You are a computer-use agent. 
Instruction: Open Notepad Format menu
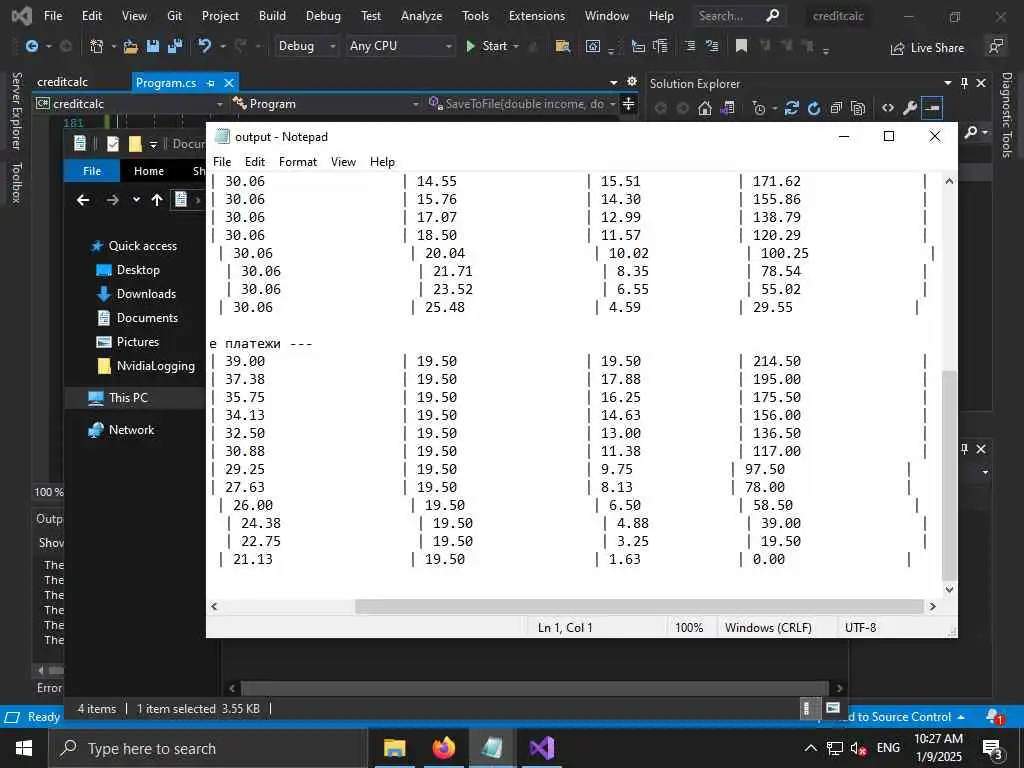pos(298,162)
